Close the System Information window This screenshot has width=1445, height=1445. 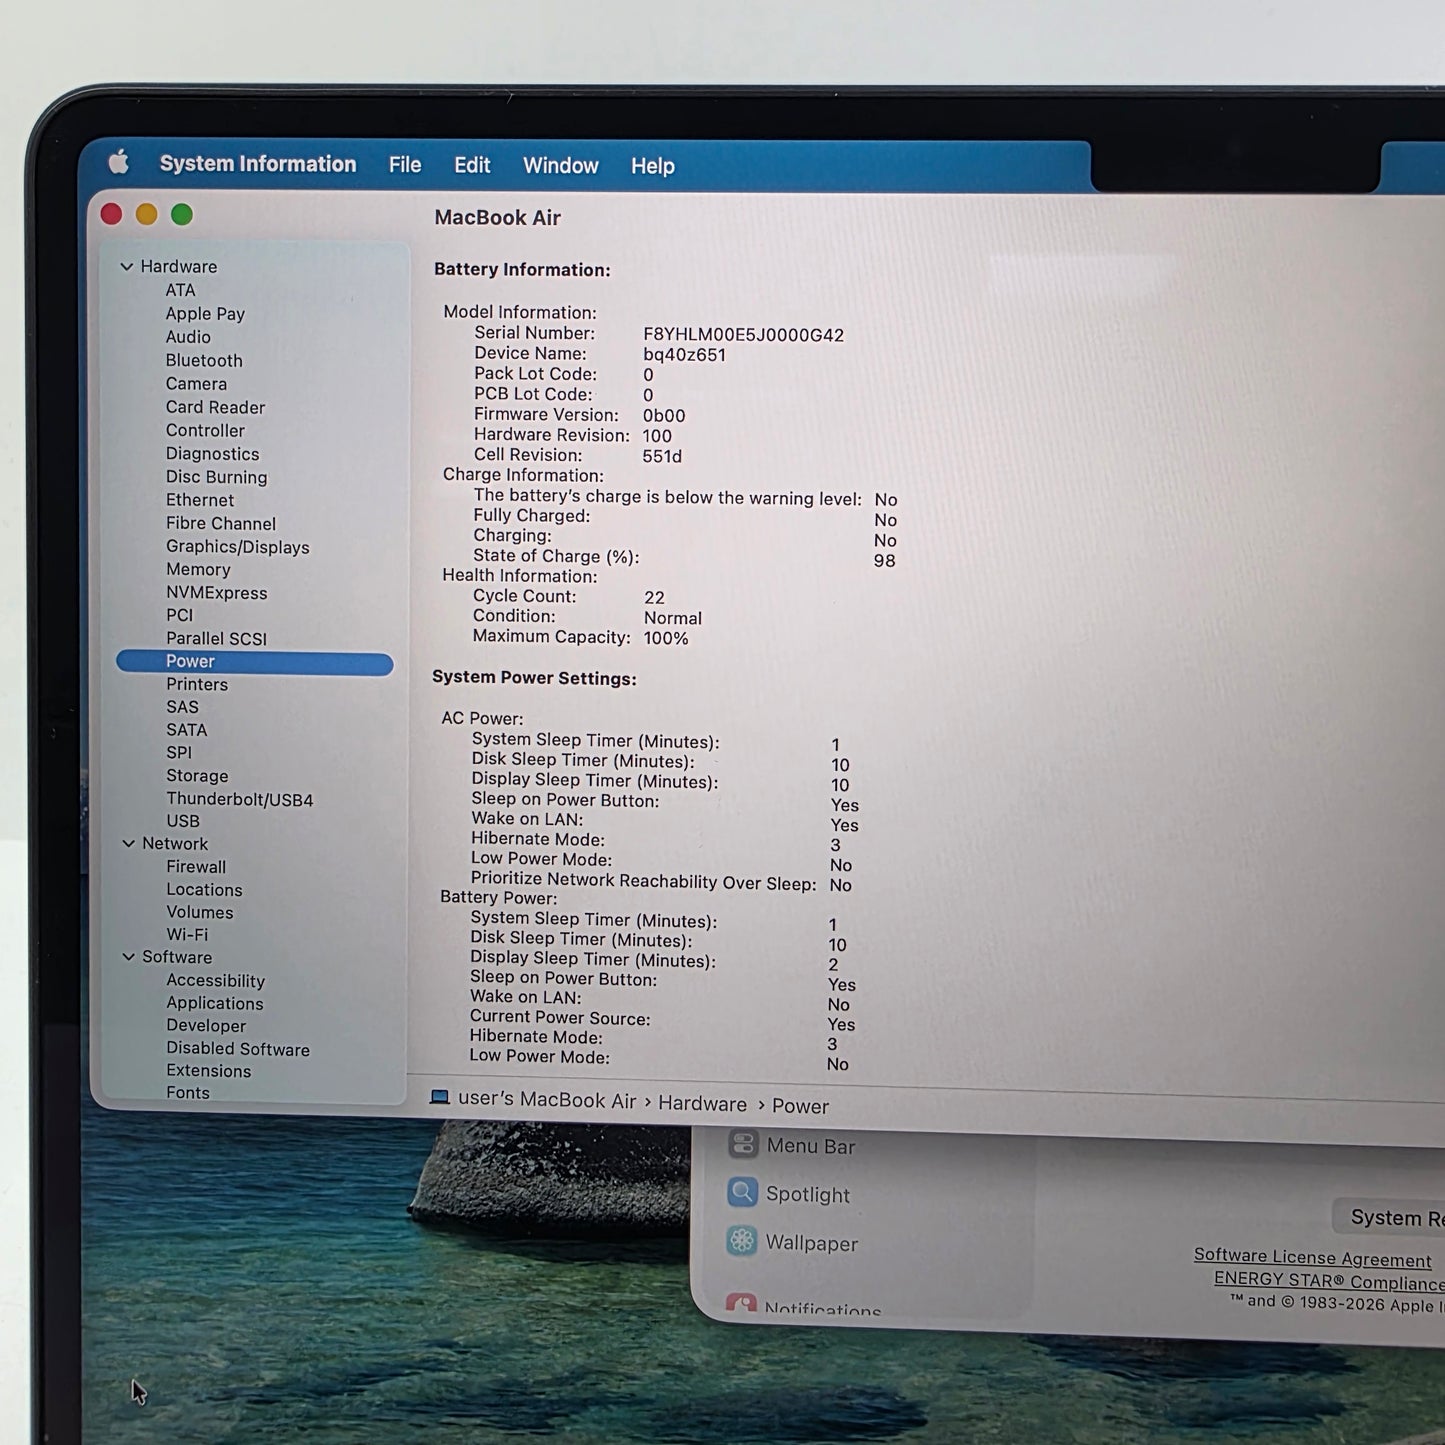(x=112, y=214)
